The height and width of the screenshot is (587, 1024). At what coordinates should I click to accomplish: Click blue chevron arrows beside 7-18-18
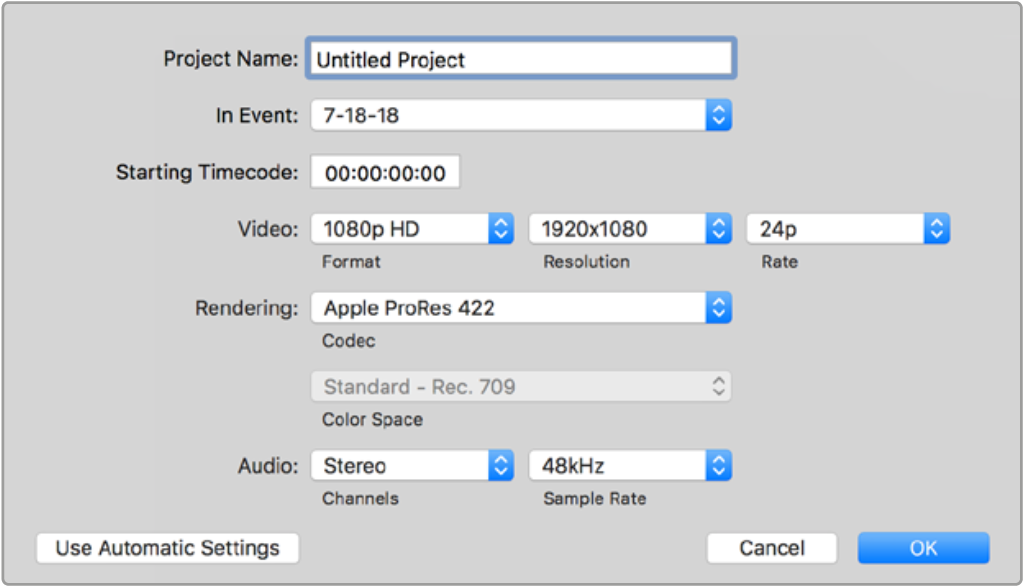click(719, 116)
